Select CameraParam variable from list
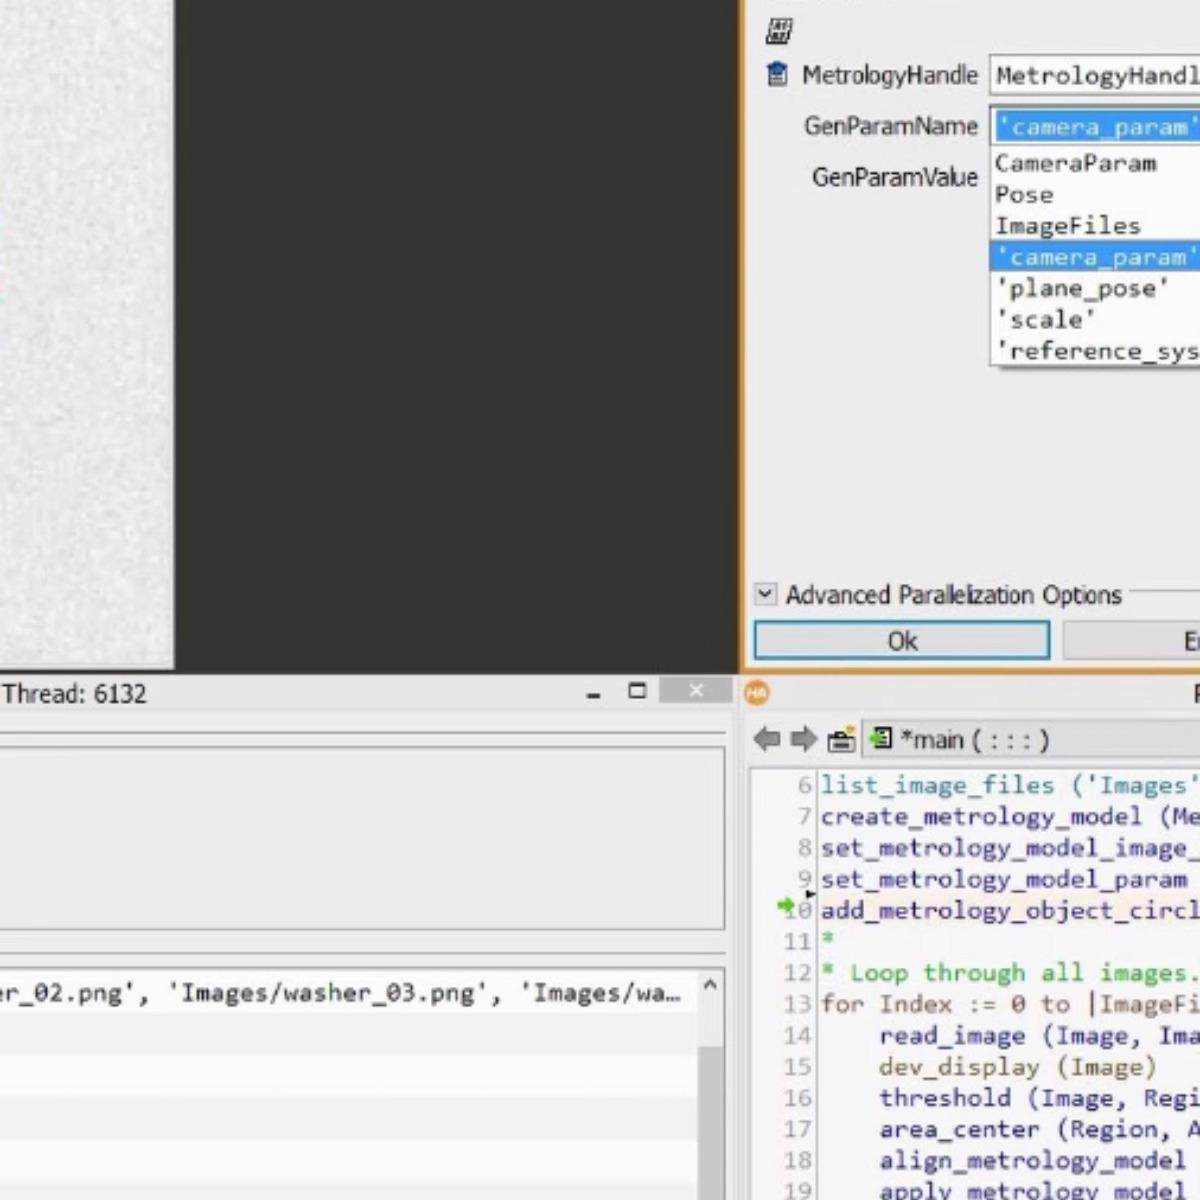Screen dimensions: 1200x1200 click(x=1096, y=163)
